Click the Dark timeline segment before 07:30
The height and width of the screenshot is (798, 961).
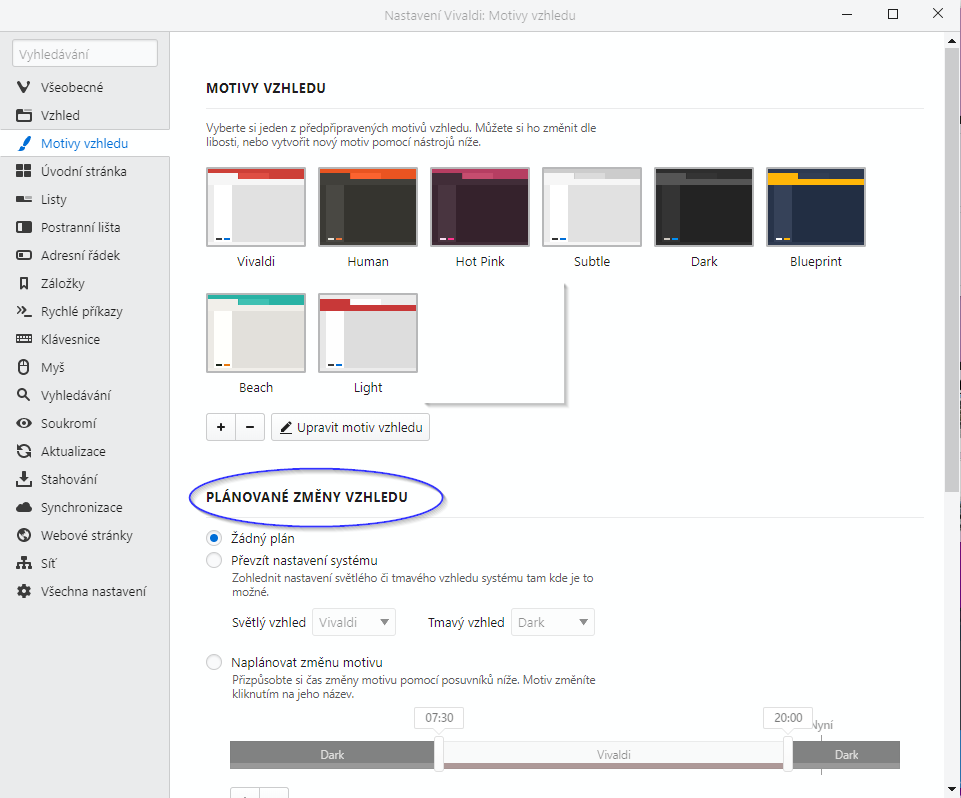[x=332, y=754]
